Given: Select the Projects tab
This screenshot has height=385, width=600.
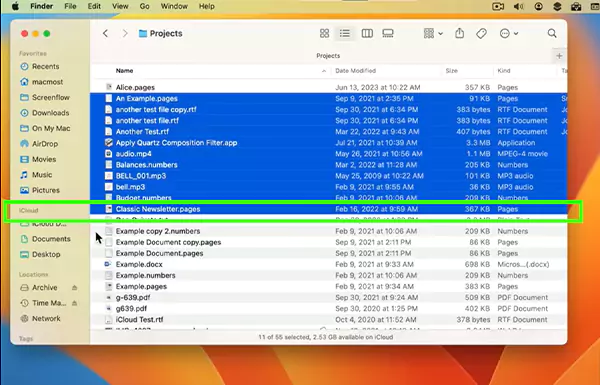Looking at the screenshot, I should coord(328,56).
